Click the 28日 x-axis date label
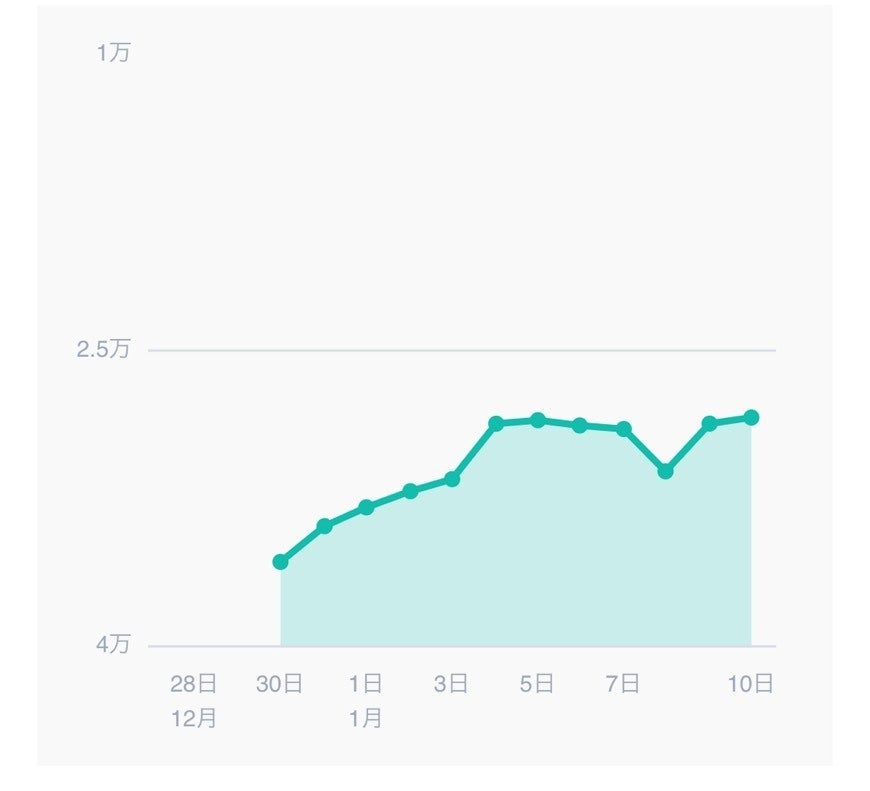The width and height of the screenshot is (870, 791). pos(194,684)
